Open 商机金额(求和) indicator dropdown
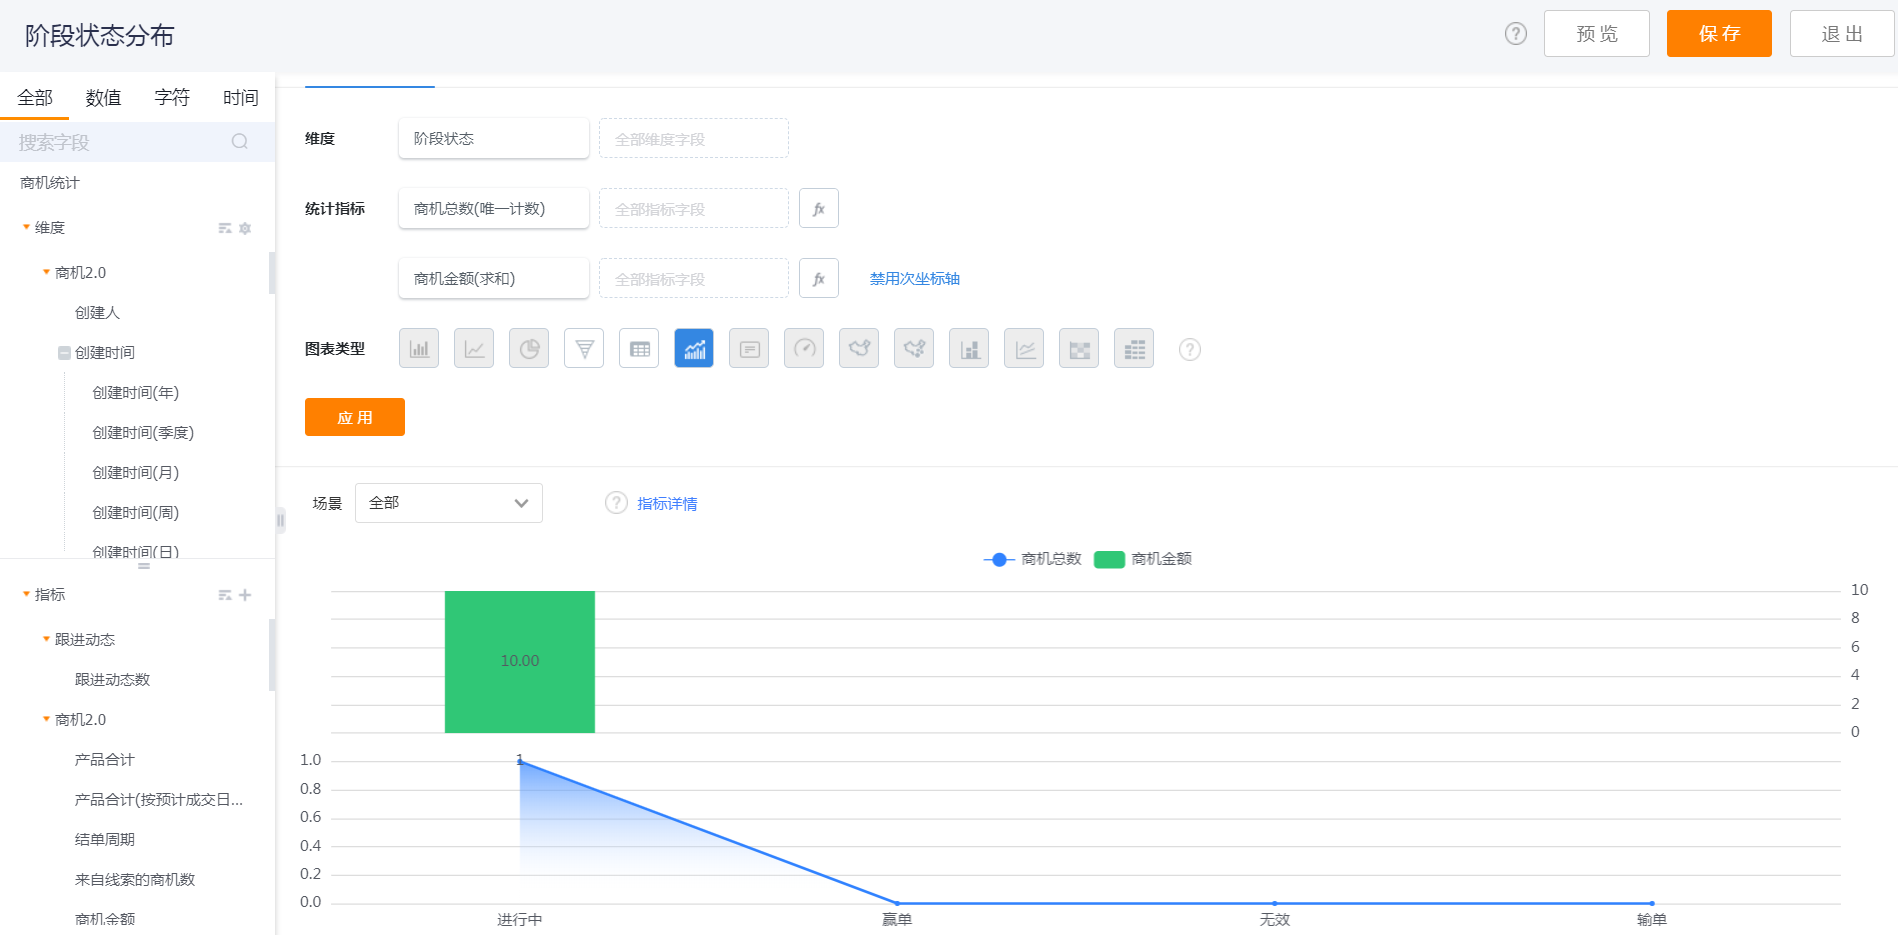Screen dimensions: 1898x935 point(494,278)
